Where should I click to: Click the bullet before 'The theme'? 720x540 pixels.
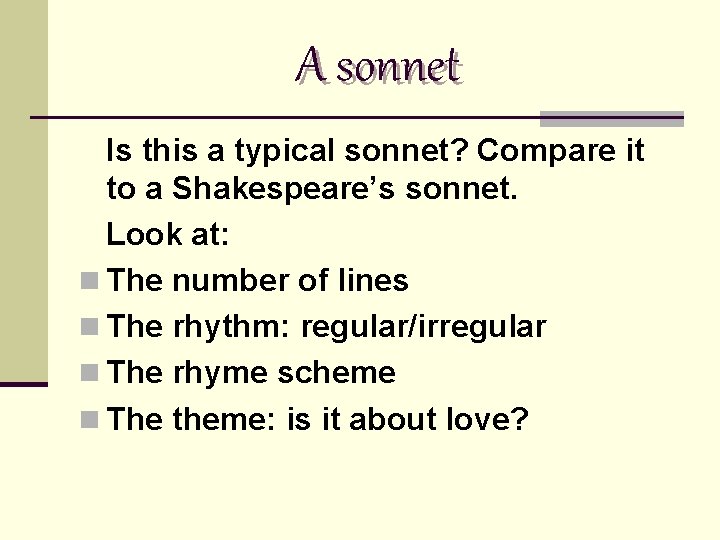90,419
